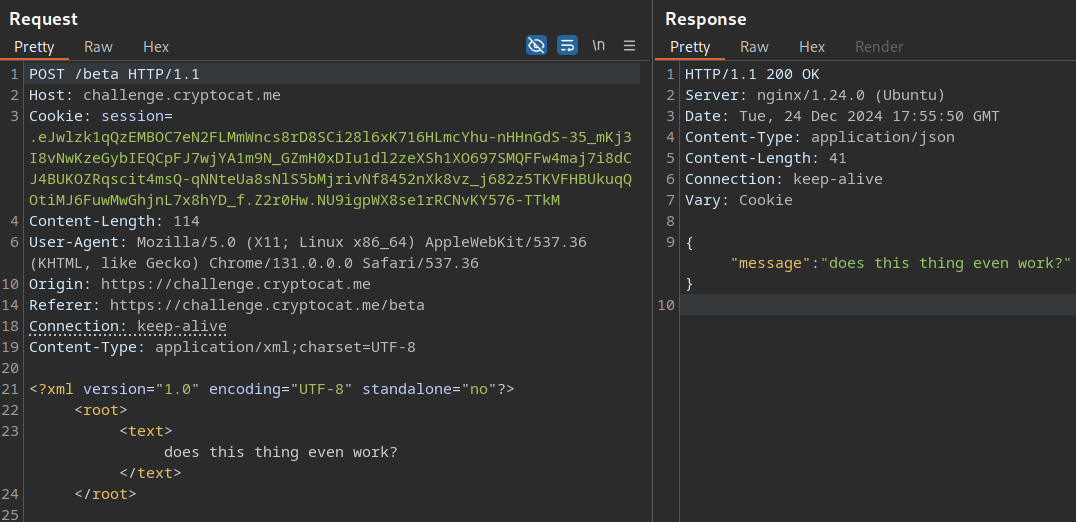Switch to the Response Raw tab

coord(754,47)
